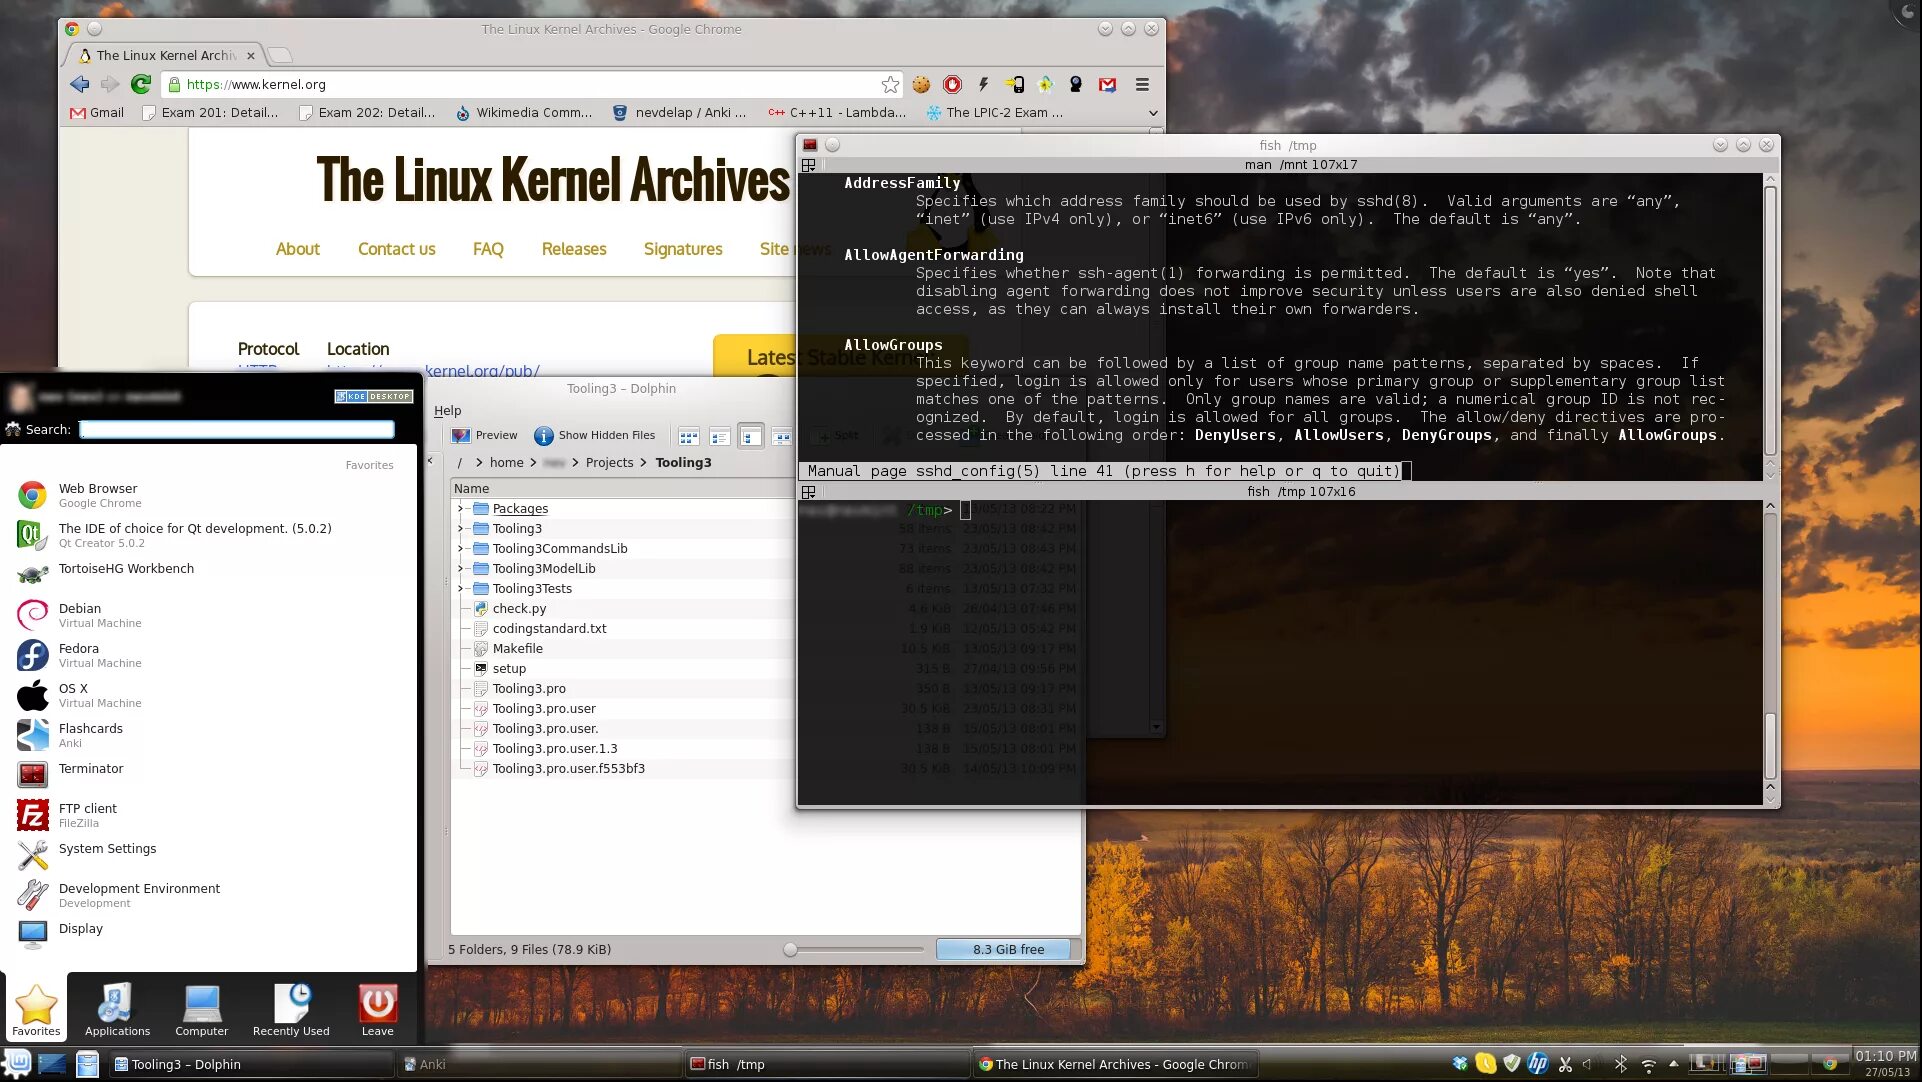
Task: Switch to the Applications tab in launcher
Action: (117, 1009)
